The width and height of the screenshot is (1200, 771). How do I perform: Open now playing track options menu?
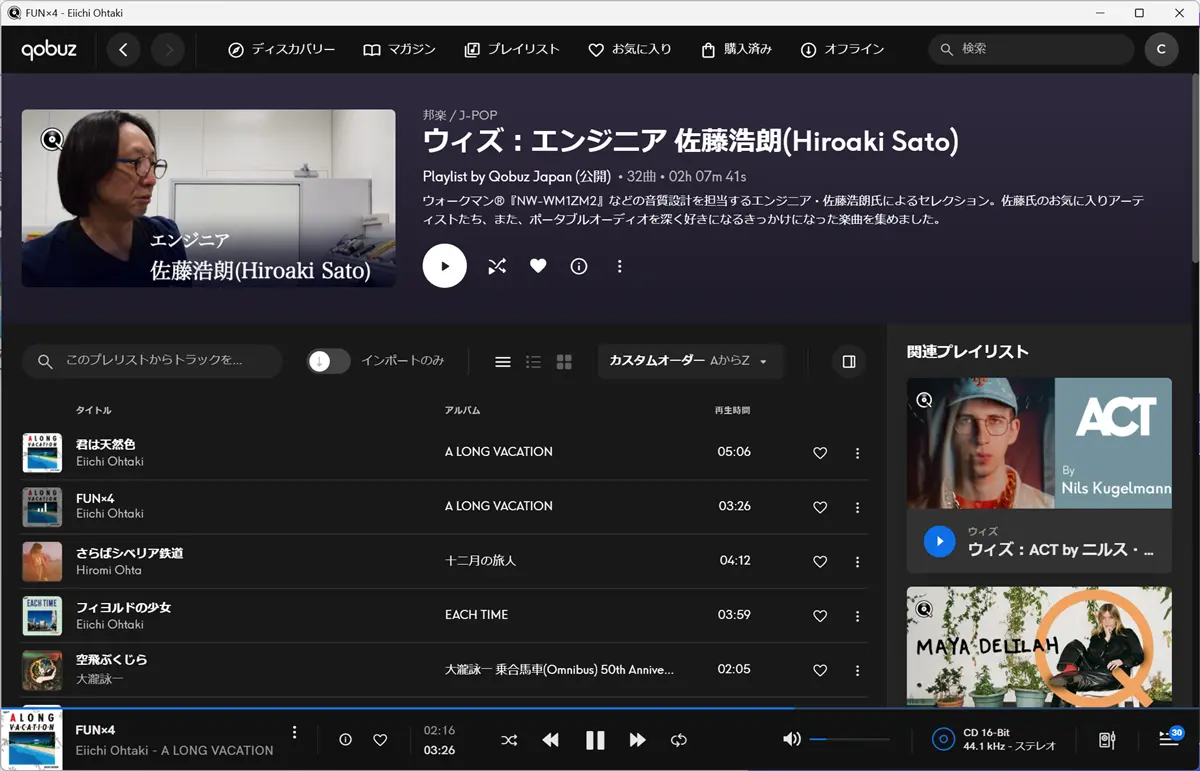point(294,732)
